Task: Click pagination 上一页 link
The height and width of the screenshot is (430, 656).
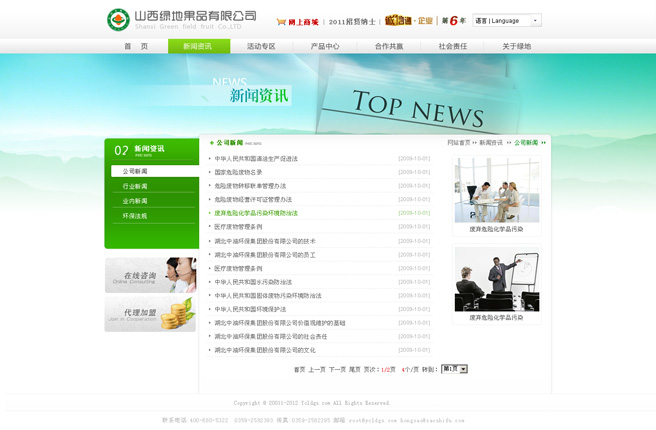Action: click(317, 369)
